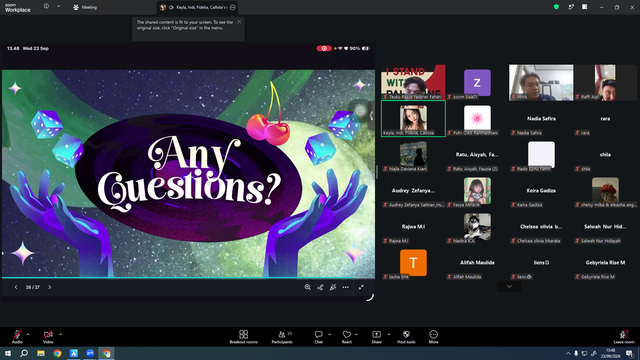Select Najla Daviana Kiani's tile
Viewport: 640px width, 360px height.
point(413,154)
